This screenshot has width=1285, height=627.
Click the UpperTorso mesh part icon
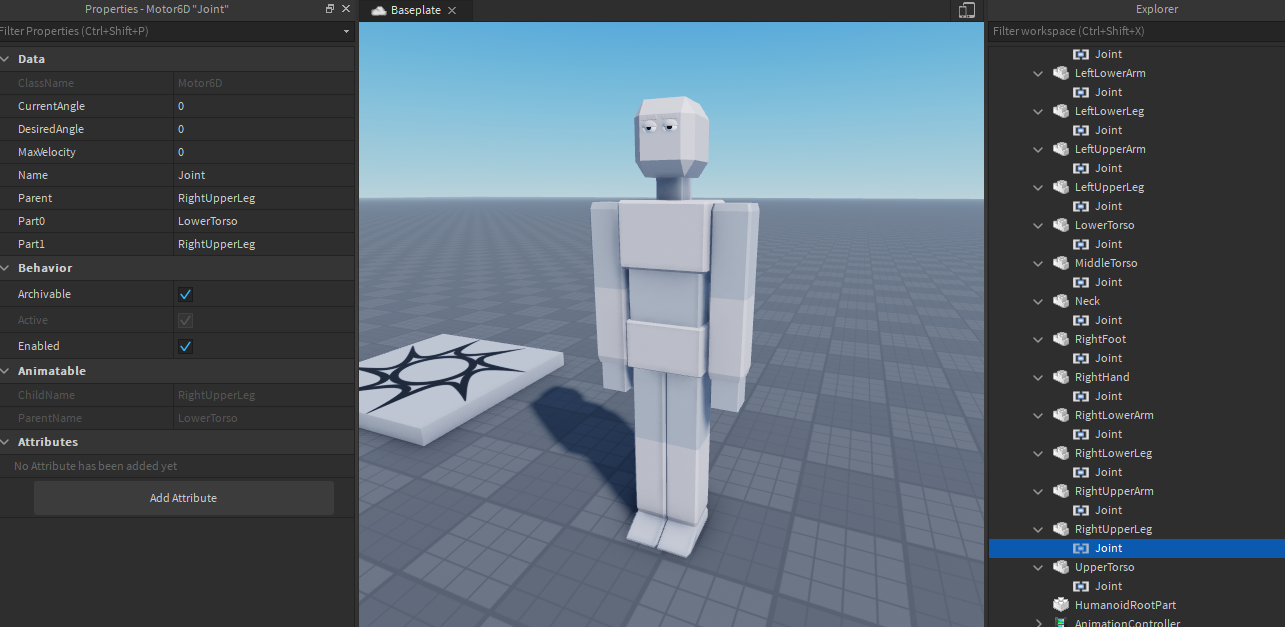[1061, 567]
